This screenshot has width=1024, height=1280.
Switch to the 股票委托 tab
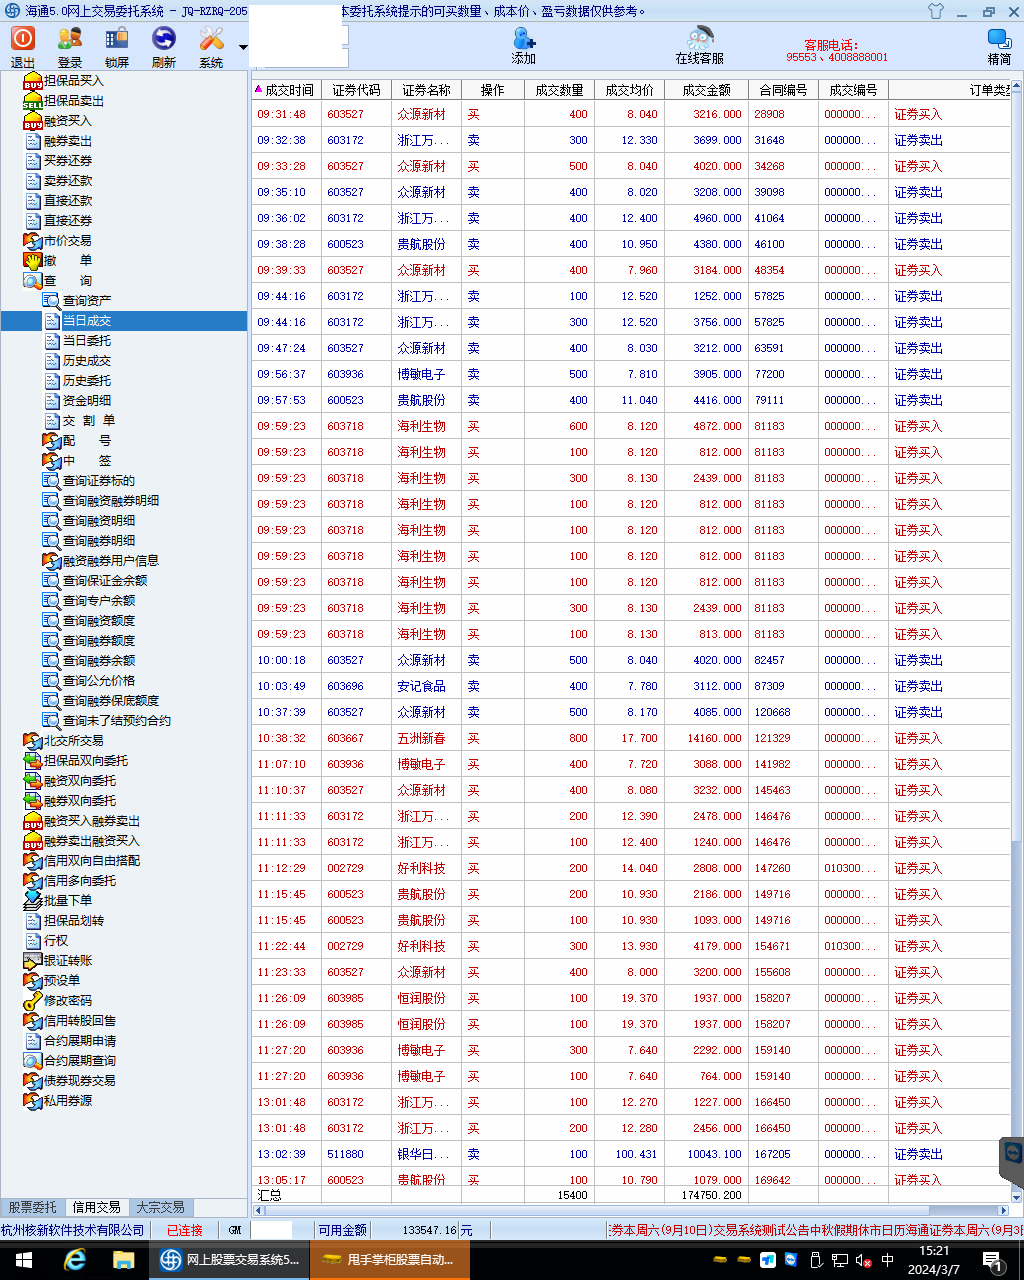coord(33,1207)
